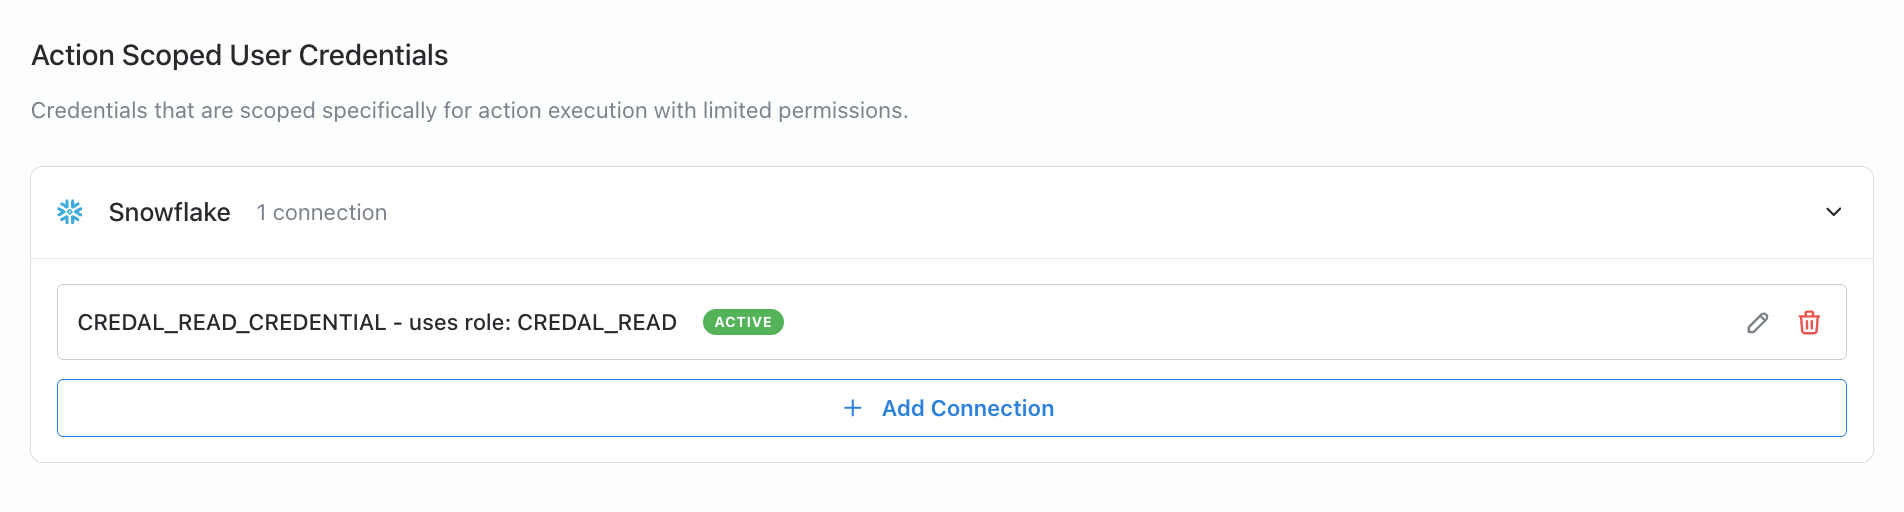This screenshot has height=512, width=1904.
Task: Click the Snowflake logo icon
Action: 70,212
